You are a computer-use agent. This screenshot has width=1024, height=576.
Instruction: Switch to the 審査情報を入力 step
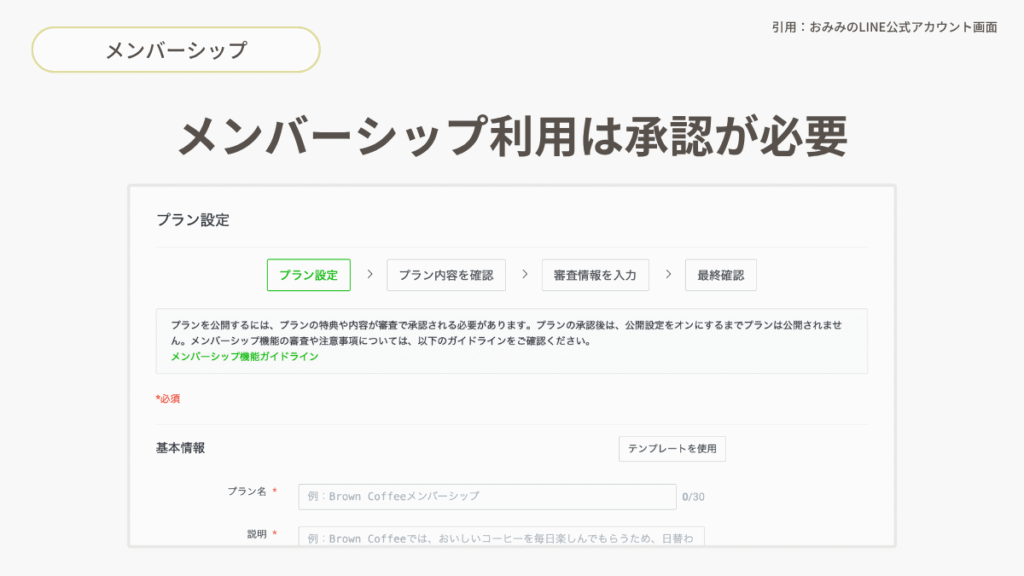[x=595, y=275]
